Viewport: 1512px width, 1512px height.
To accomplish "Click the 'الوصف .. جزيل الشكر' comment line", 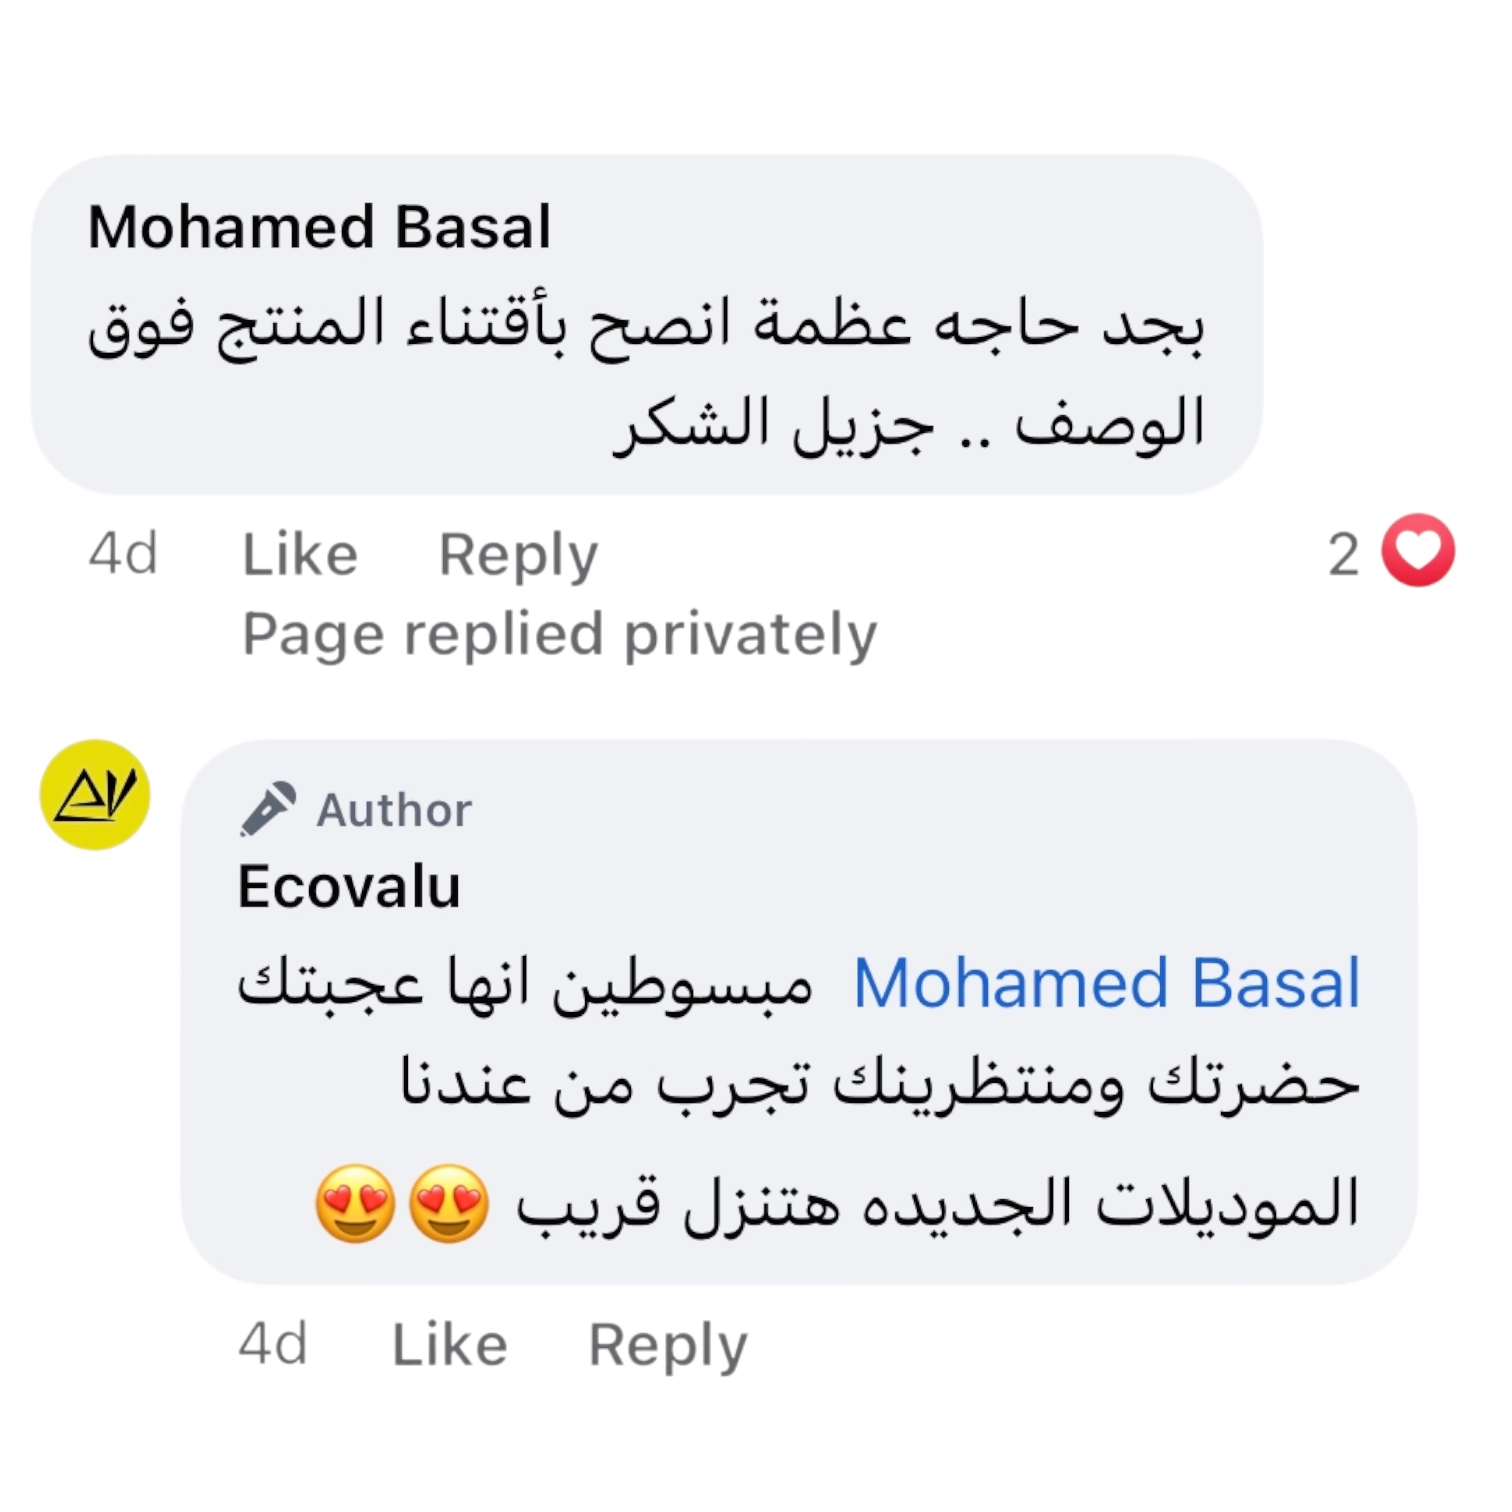I will tap(908, 424).
